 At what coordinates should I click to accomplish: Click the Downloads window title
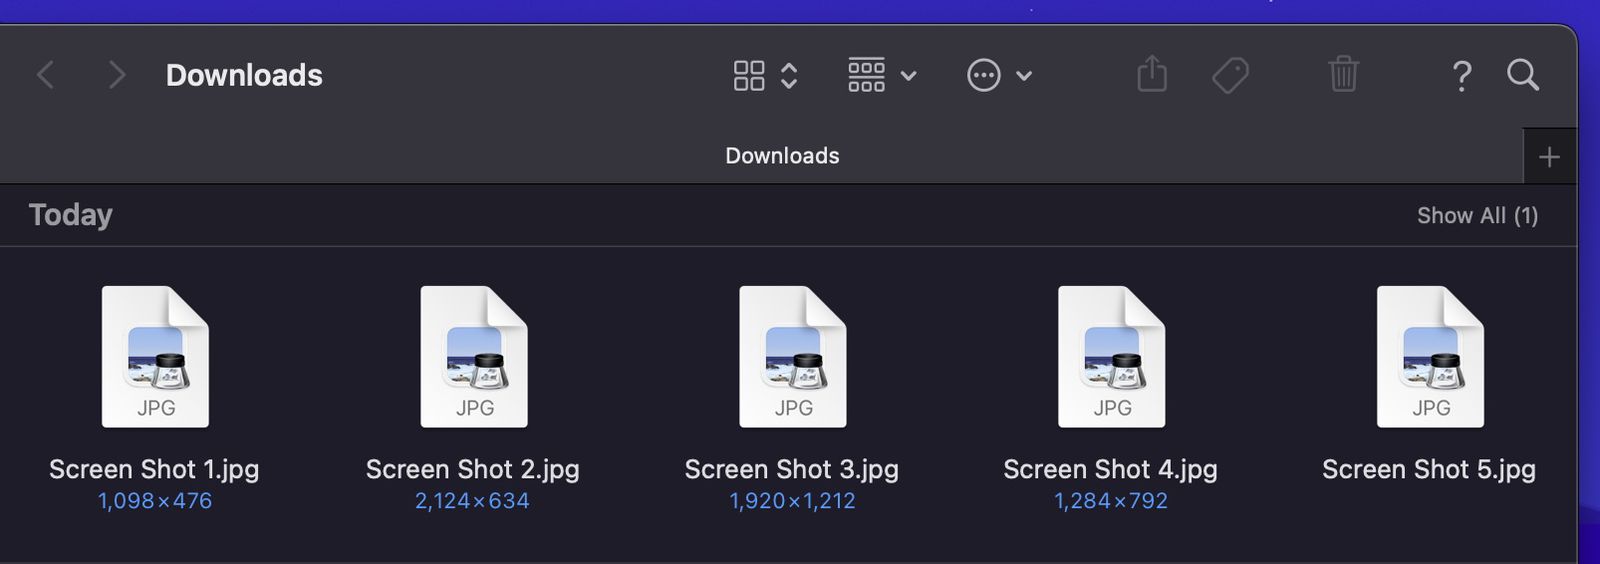(x=244, y=75)
